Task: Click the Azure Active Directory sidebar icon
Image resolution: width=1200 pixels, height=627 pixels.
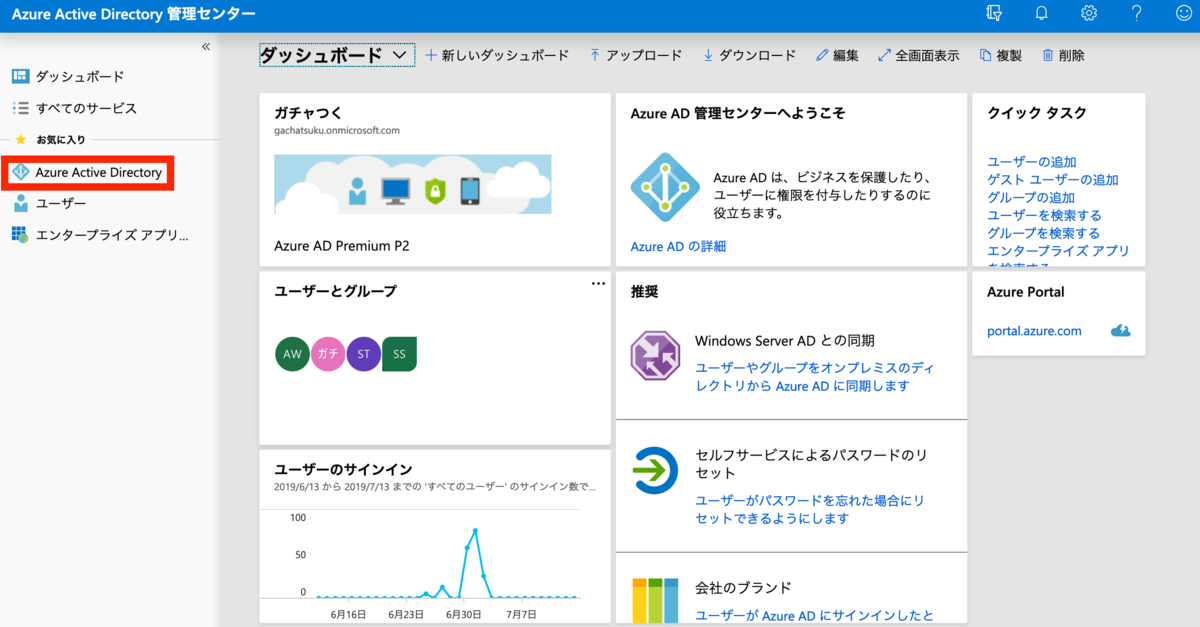Action: point(20,173)
